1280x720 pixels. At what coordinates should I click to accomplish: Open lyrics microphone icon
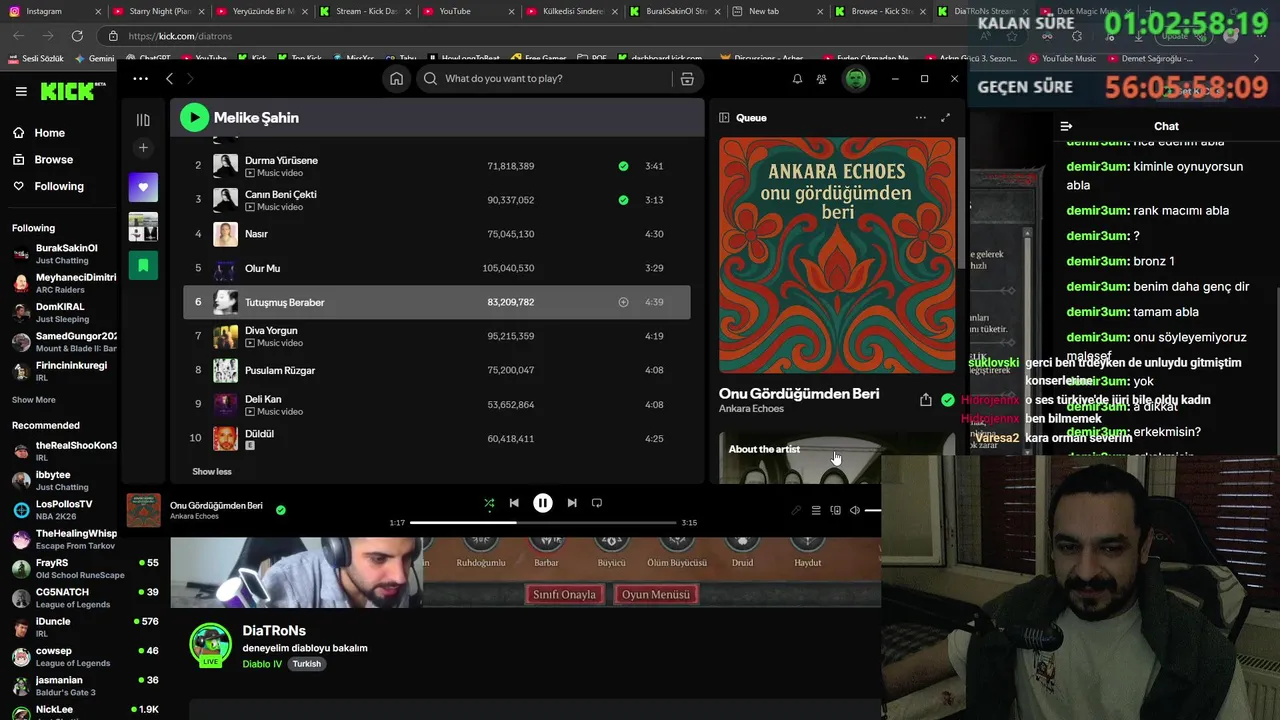pyautogui.click(x=796, y=511)
